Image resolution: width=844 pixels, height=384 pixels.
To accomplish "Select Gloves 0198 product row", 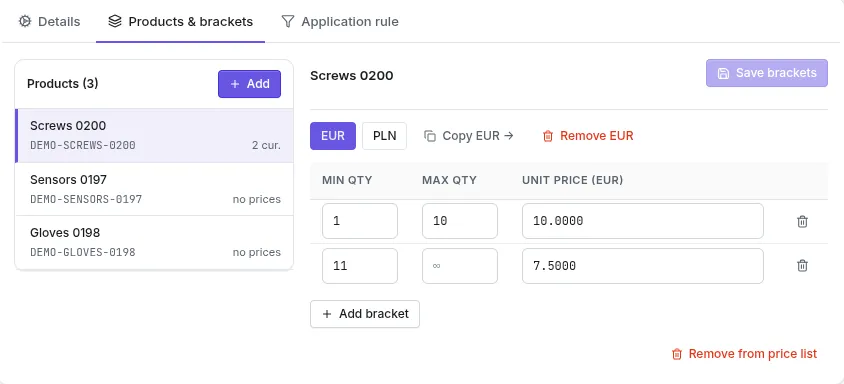I will (x=154, y=242).
